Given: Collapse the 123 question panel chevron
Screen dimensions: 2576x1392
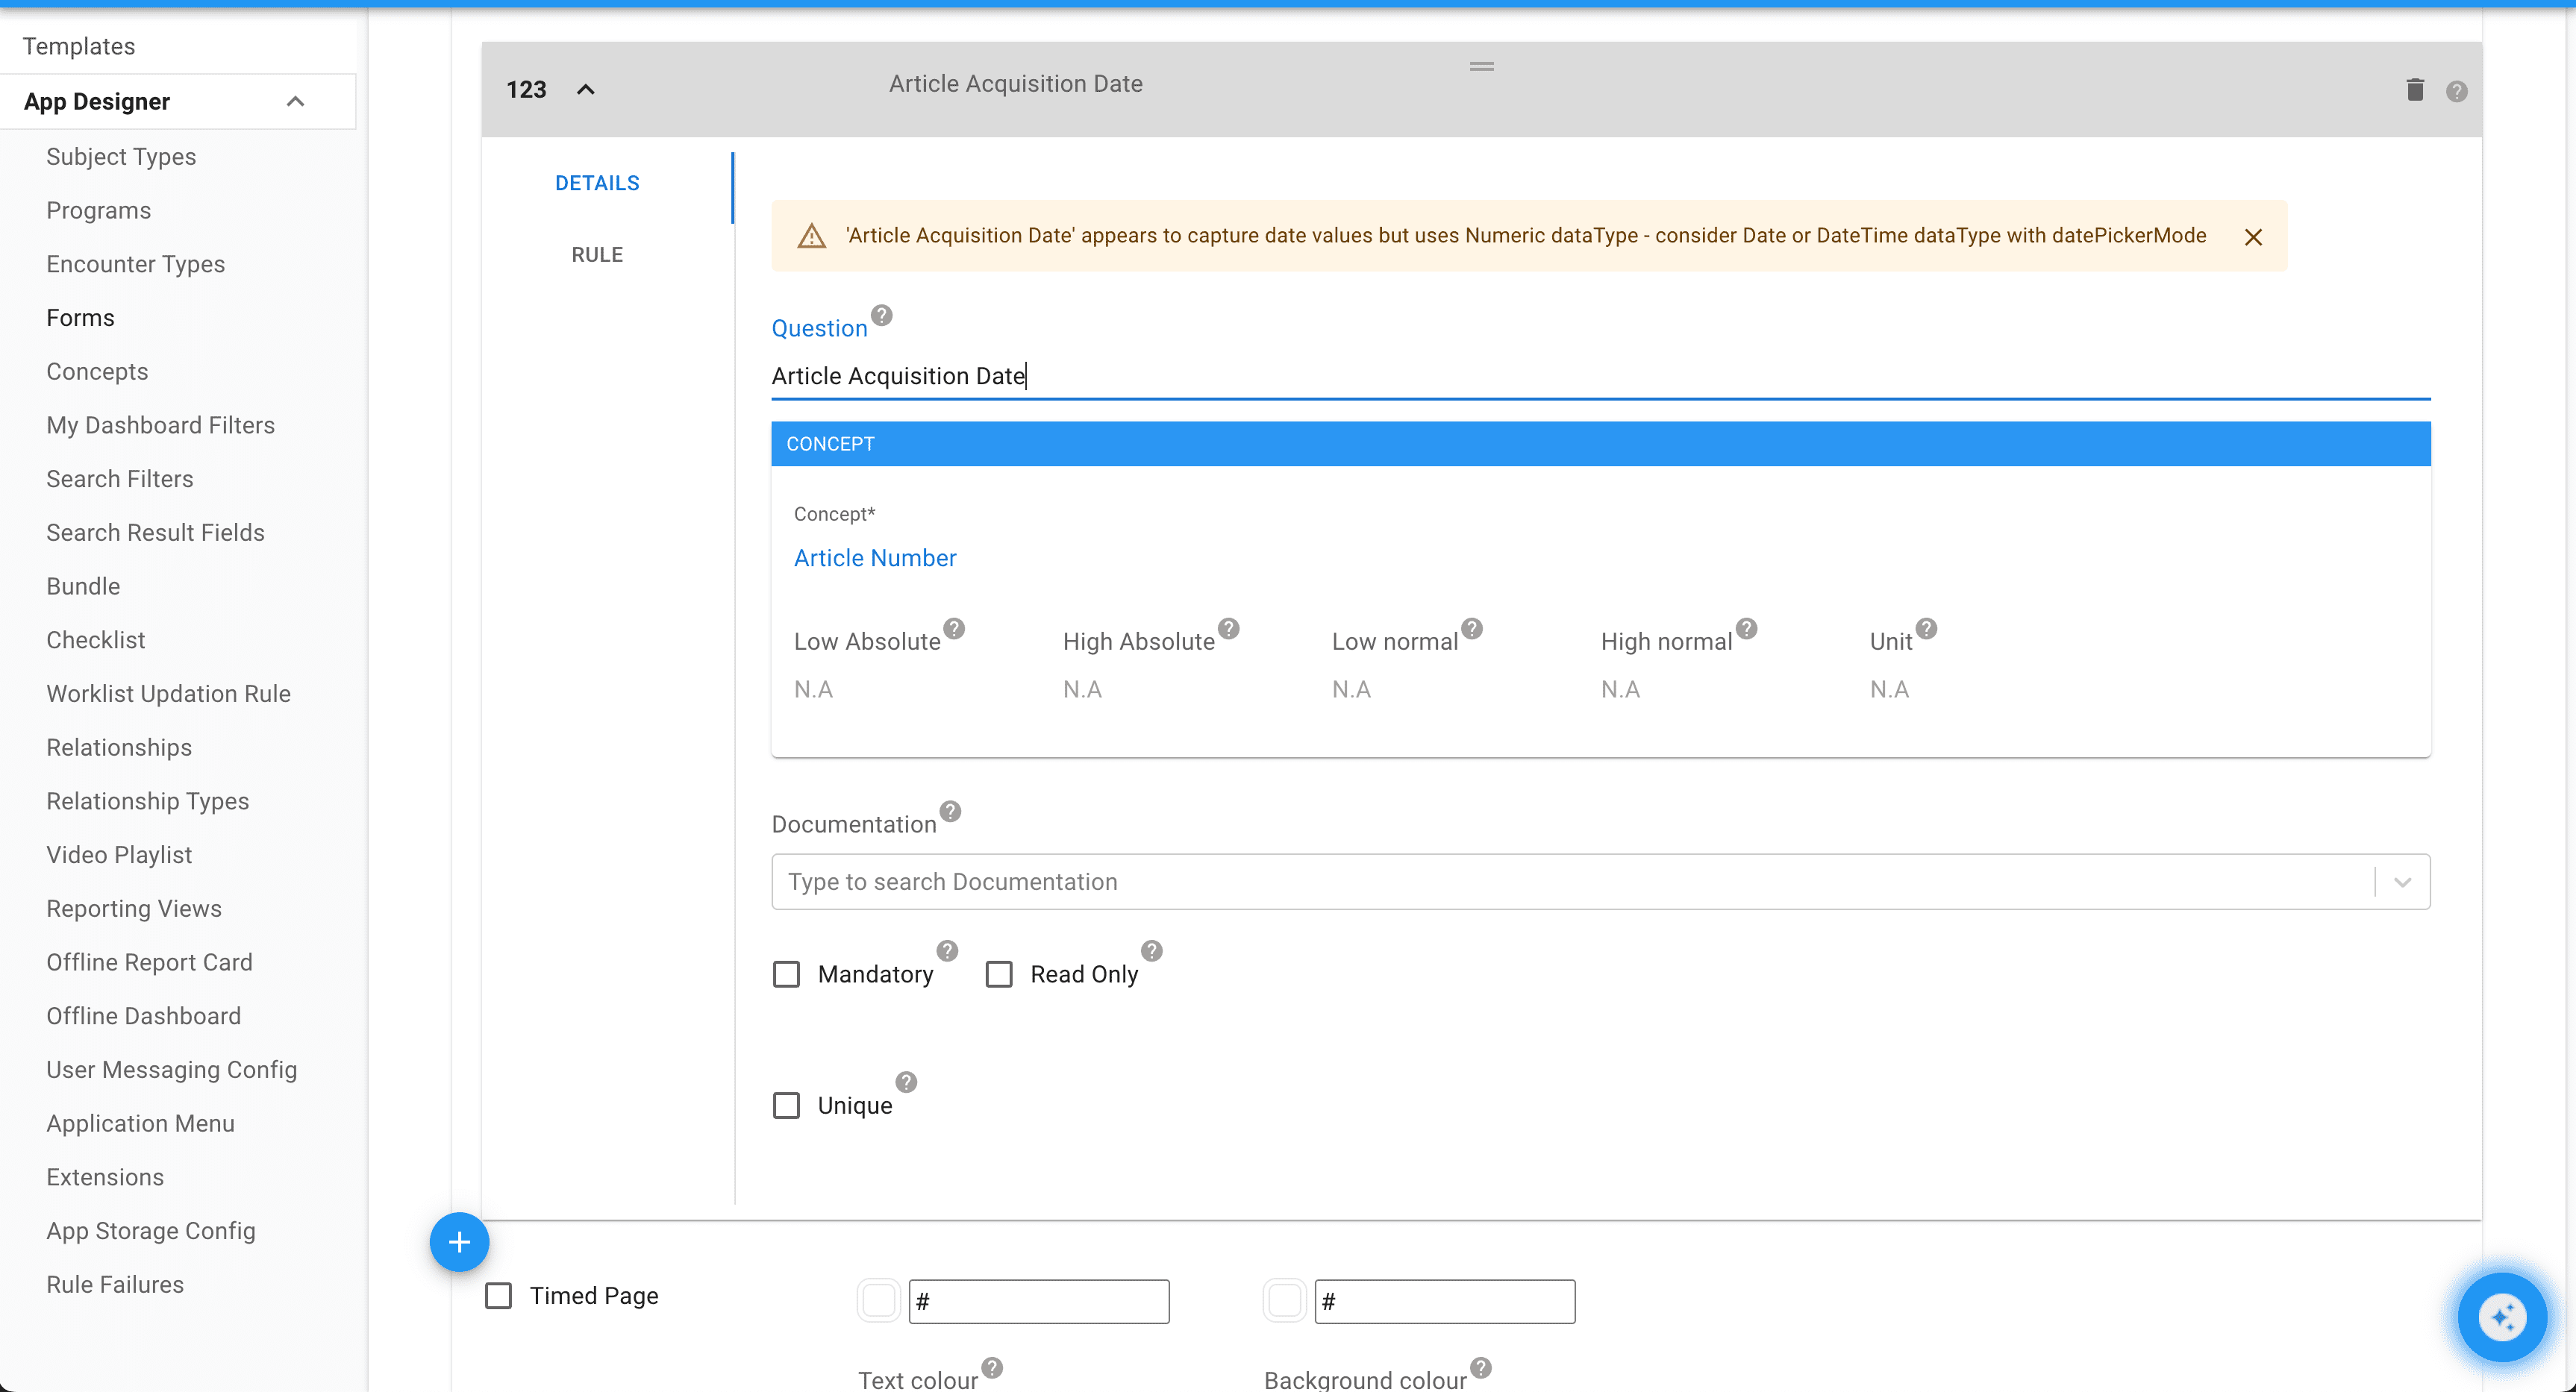Looking at the screenshot, I should point(586,90).
